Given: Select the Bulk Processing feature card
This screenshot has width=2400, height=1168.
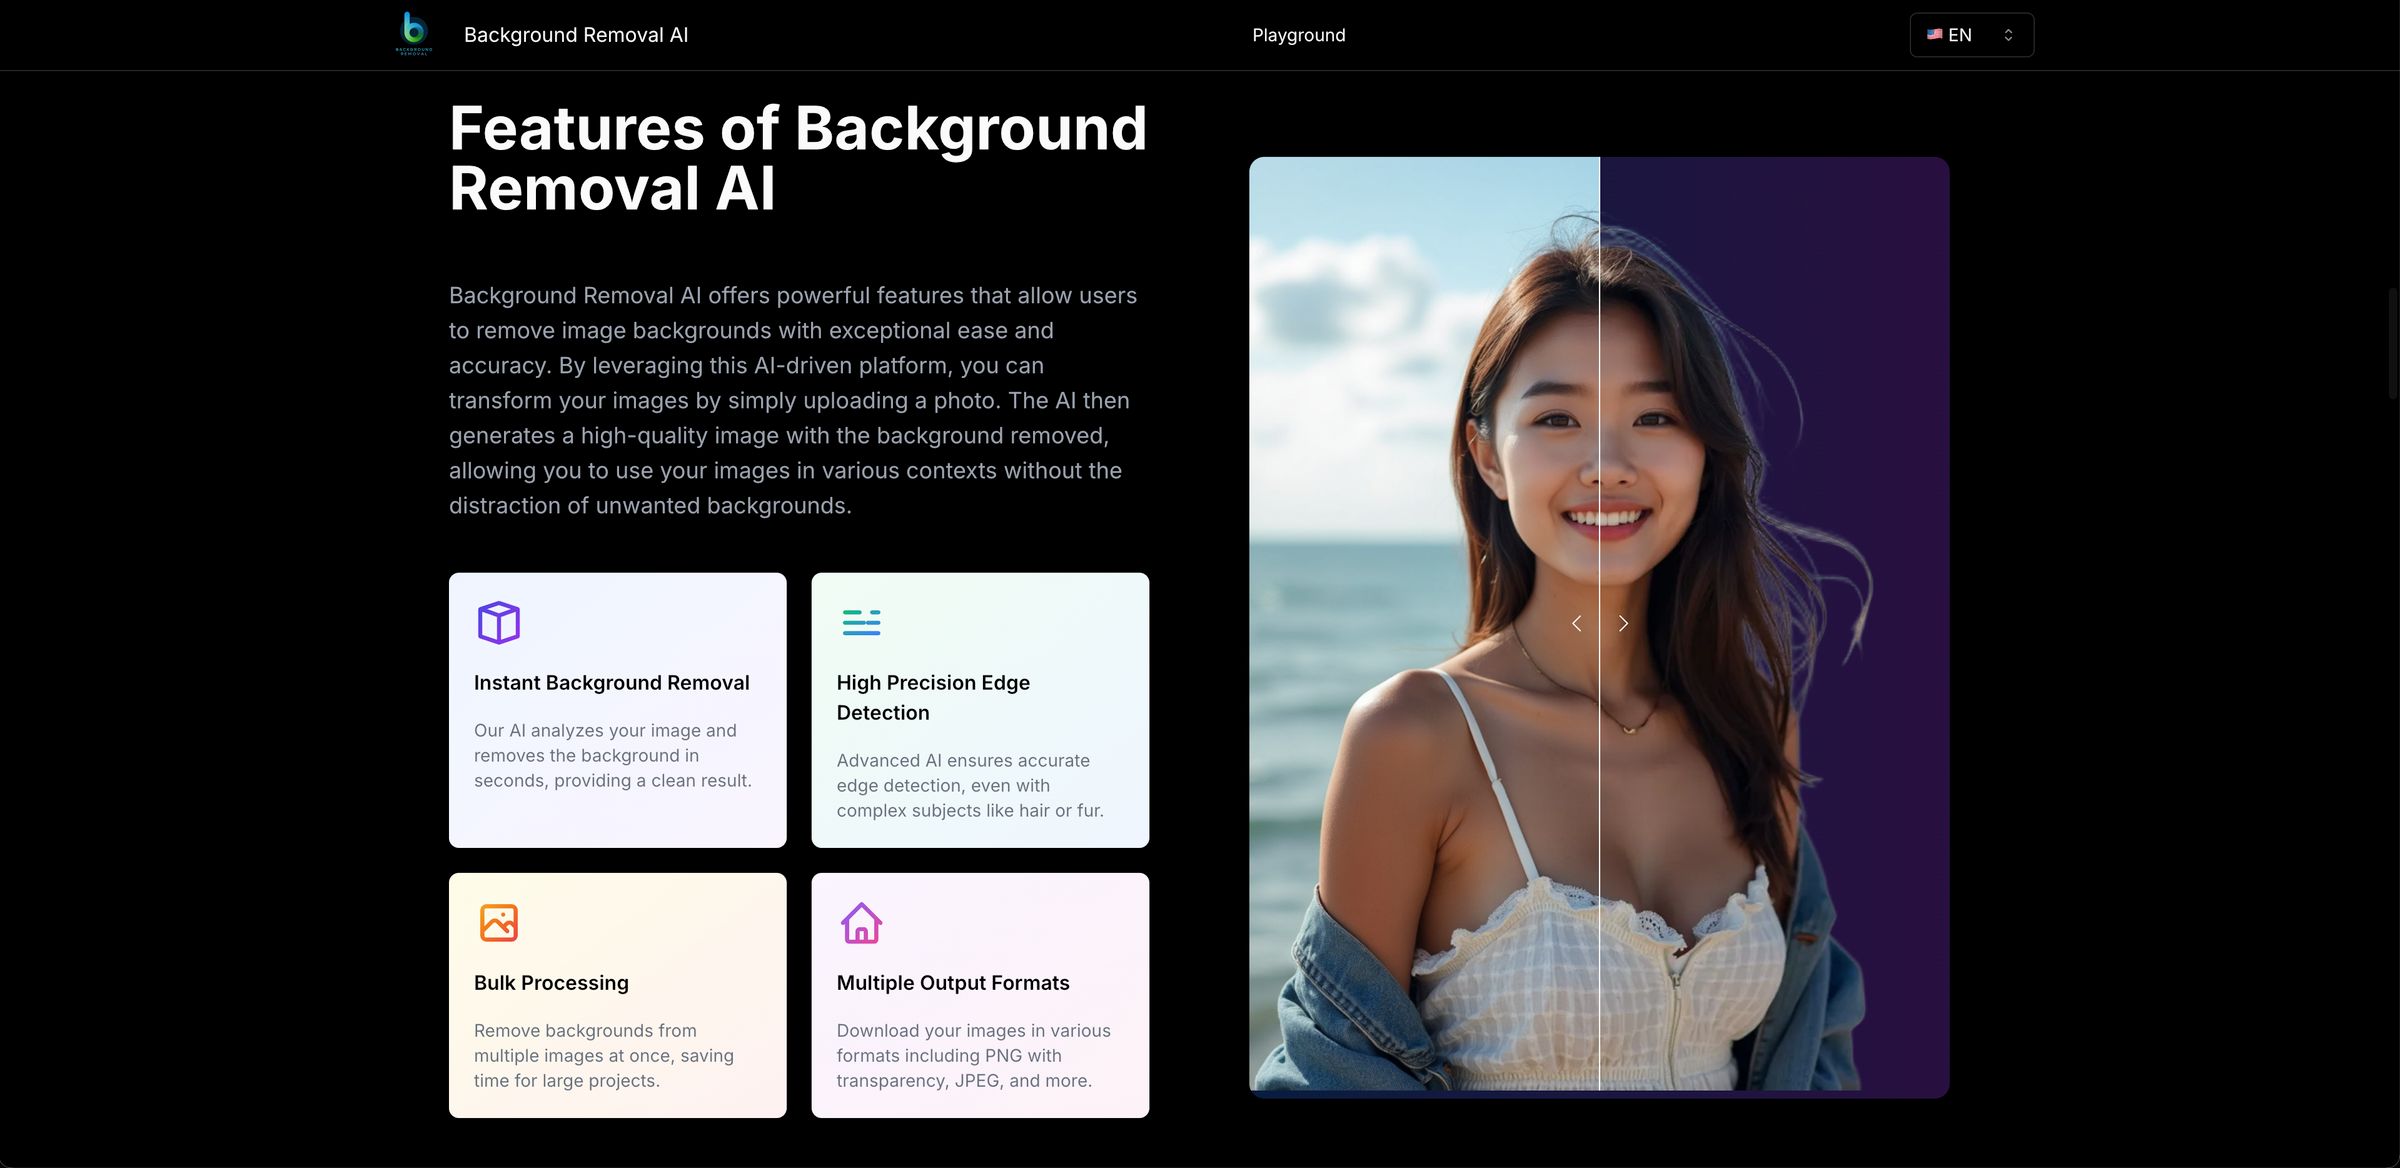Looking at the screenshot, I should (x=617, y=995).
